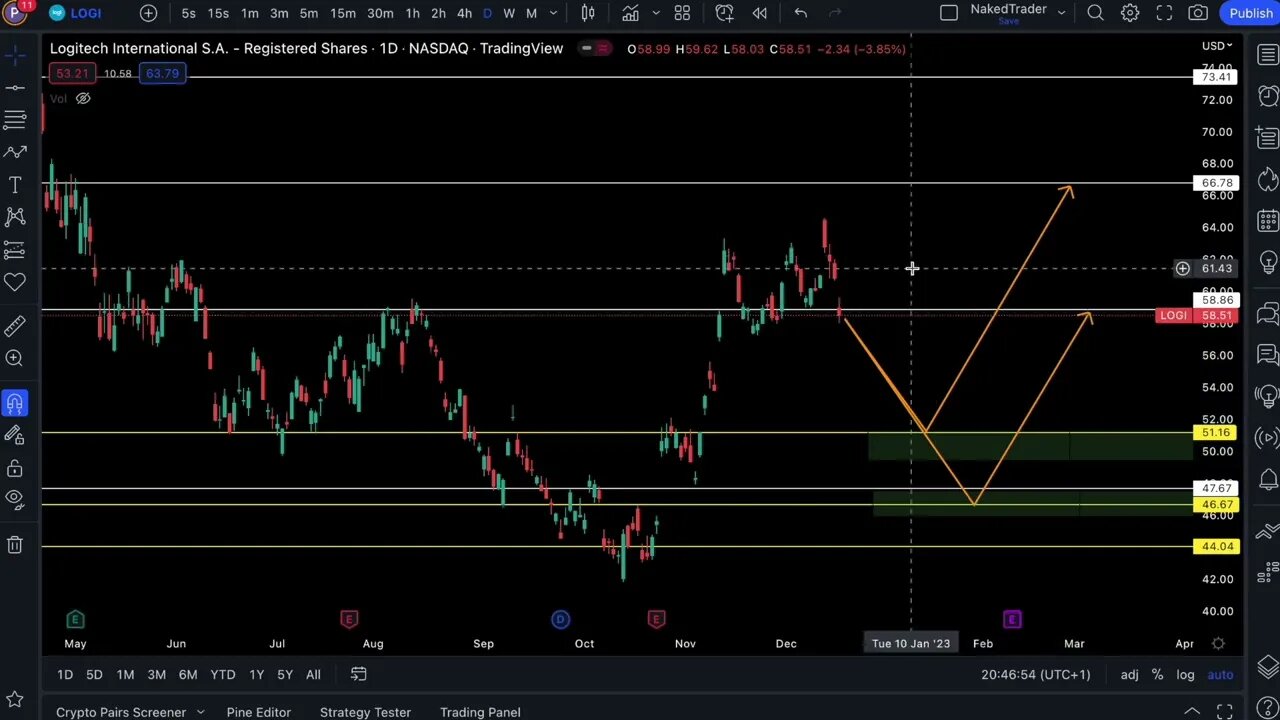Viewport: 1280px width, 720px height.
Task: Toggle percent scale mode
Action: (x=1157, y=675)
